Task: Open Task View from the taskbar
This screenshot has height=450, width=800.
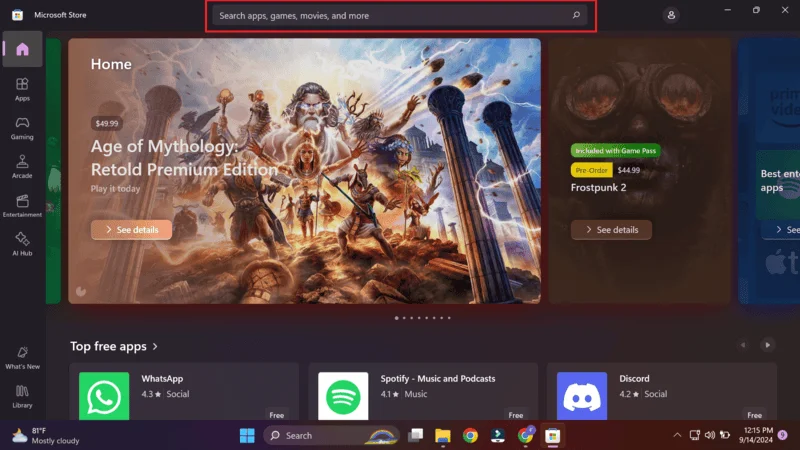Action: pyautogui.click(x=415, y=435)
